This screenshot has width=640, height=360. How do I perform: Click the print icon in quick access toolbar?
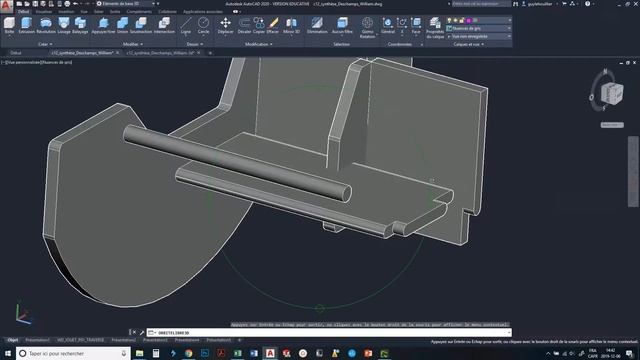pos(67,4)
